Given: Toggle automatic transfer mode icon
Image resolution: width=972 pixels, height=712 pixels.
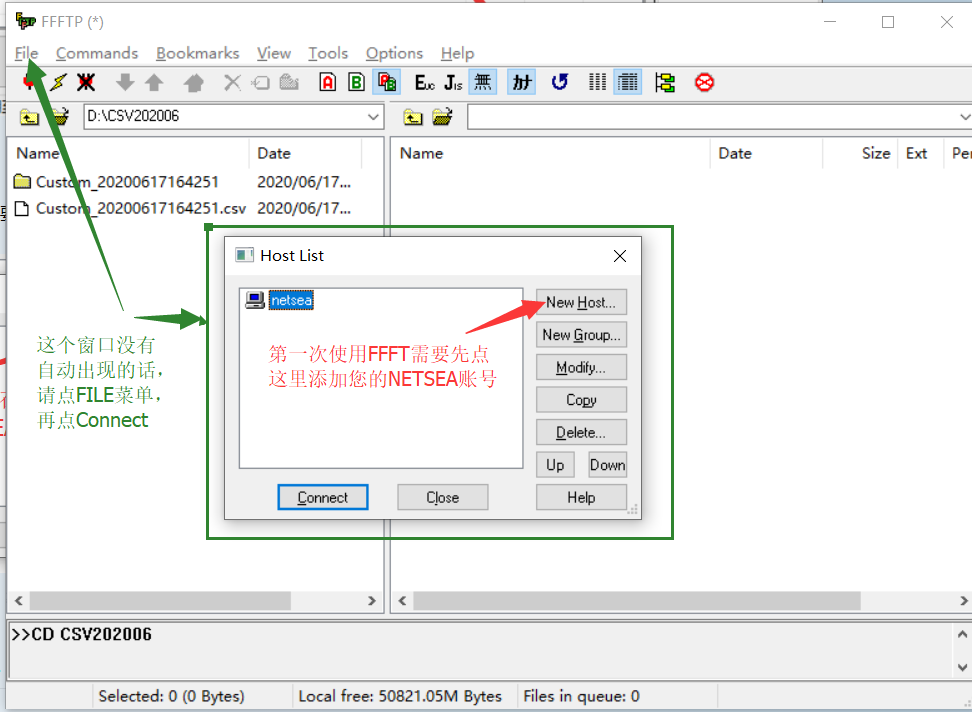Looking at the screenshot, I should point(387,82).
